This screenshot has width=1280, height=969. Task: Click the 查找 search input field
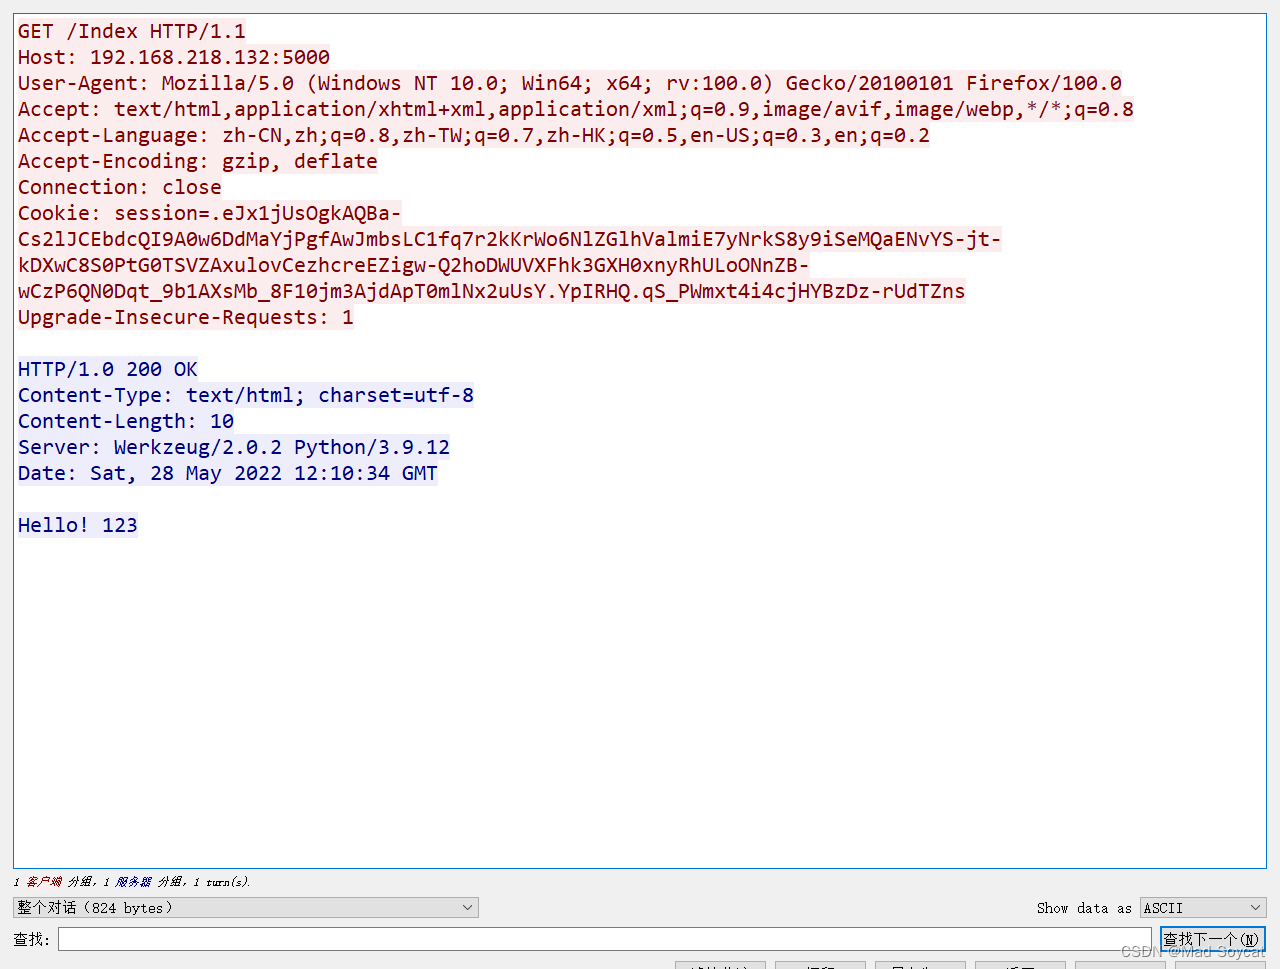click(604, 939)
